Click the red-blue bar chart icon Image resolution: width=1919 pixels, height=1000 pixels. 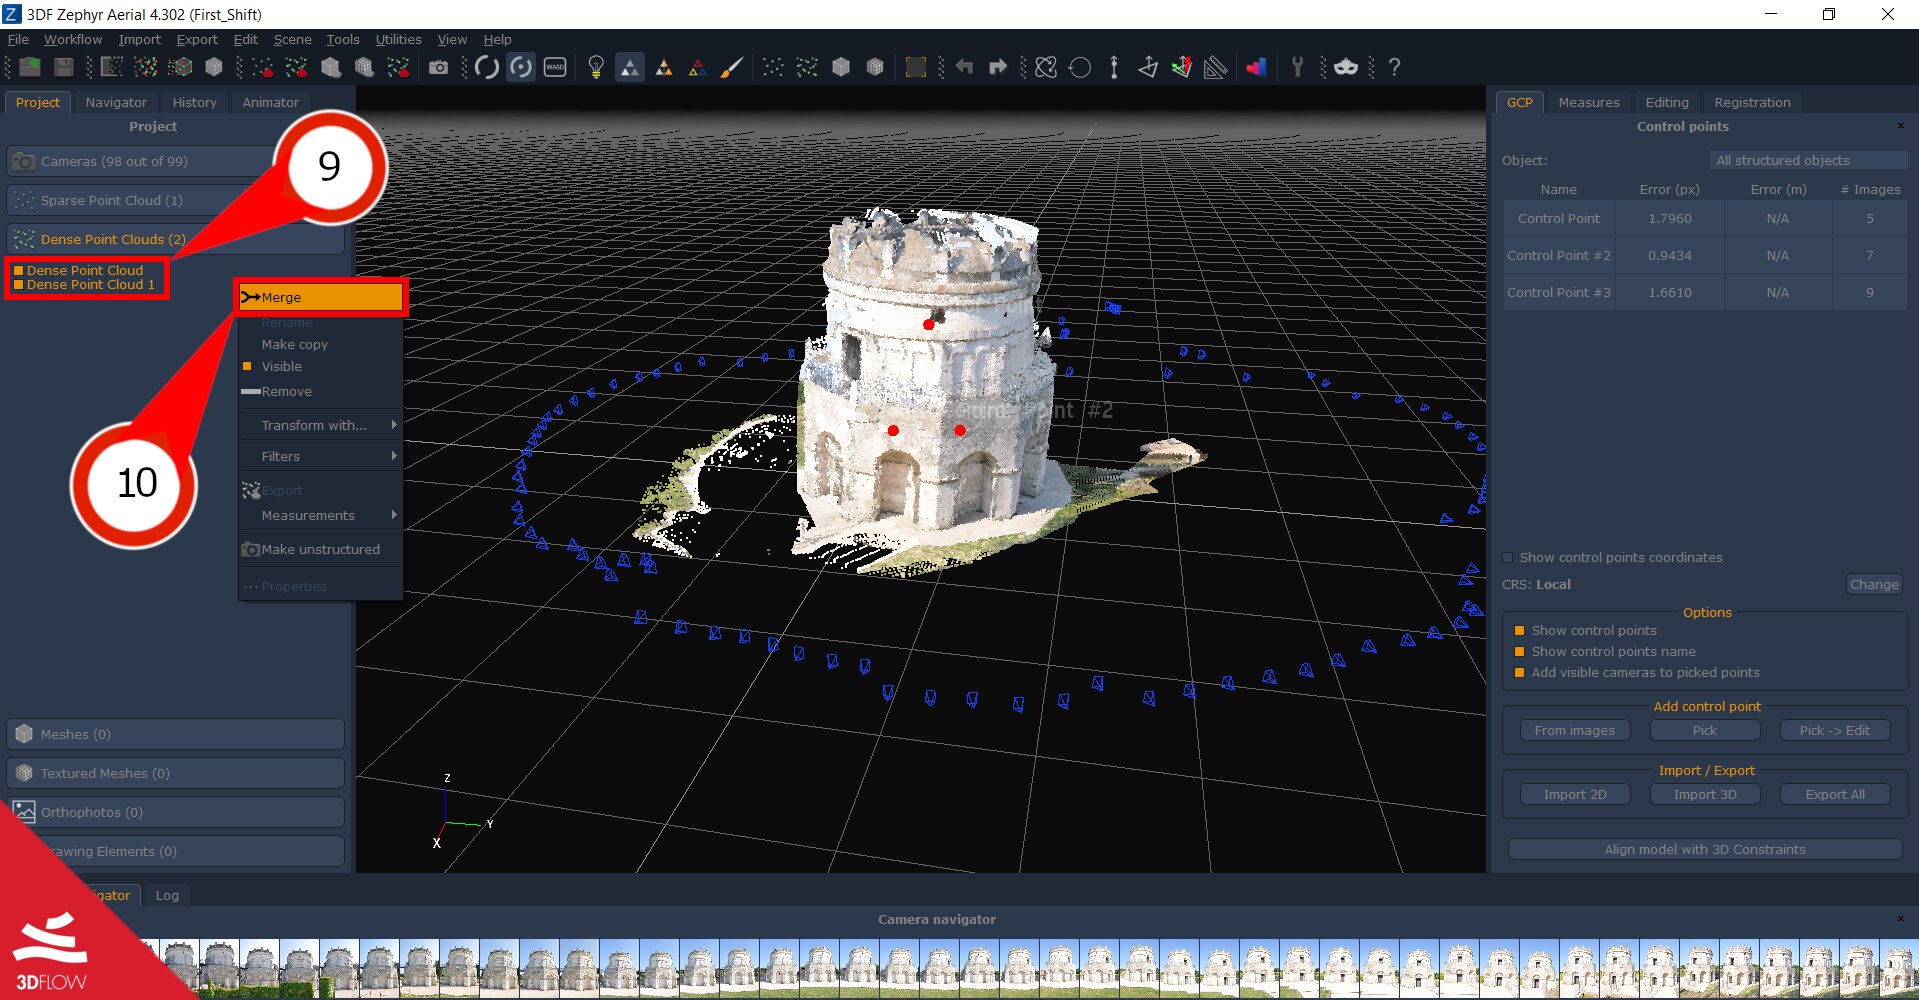point(1257,67)
